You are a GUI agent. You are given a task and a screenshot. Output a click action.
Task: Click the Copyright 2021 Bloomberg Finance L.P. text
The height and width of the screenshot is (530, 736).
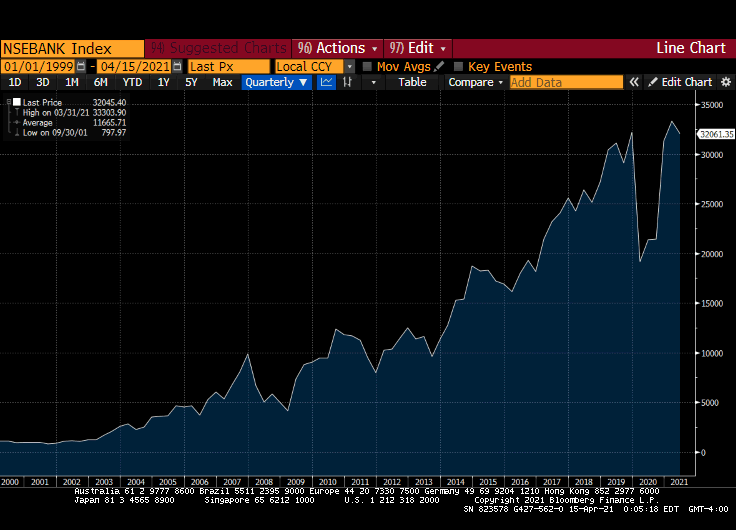pyautogui.click(x=567, y=500)
